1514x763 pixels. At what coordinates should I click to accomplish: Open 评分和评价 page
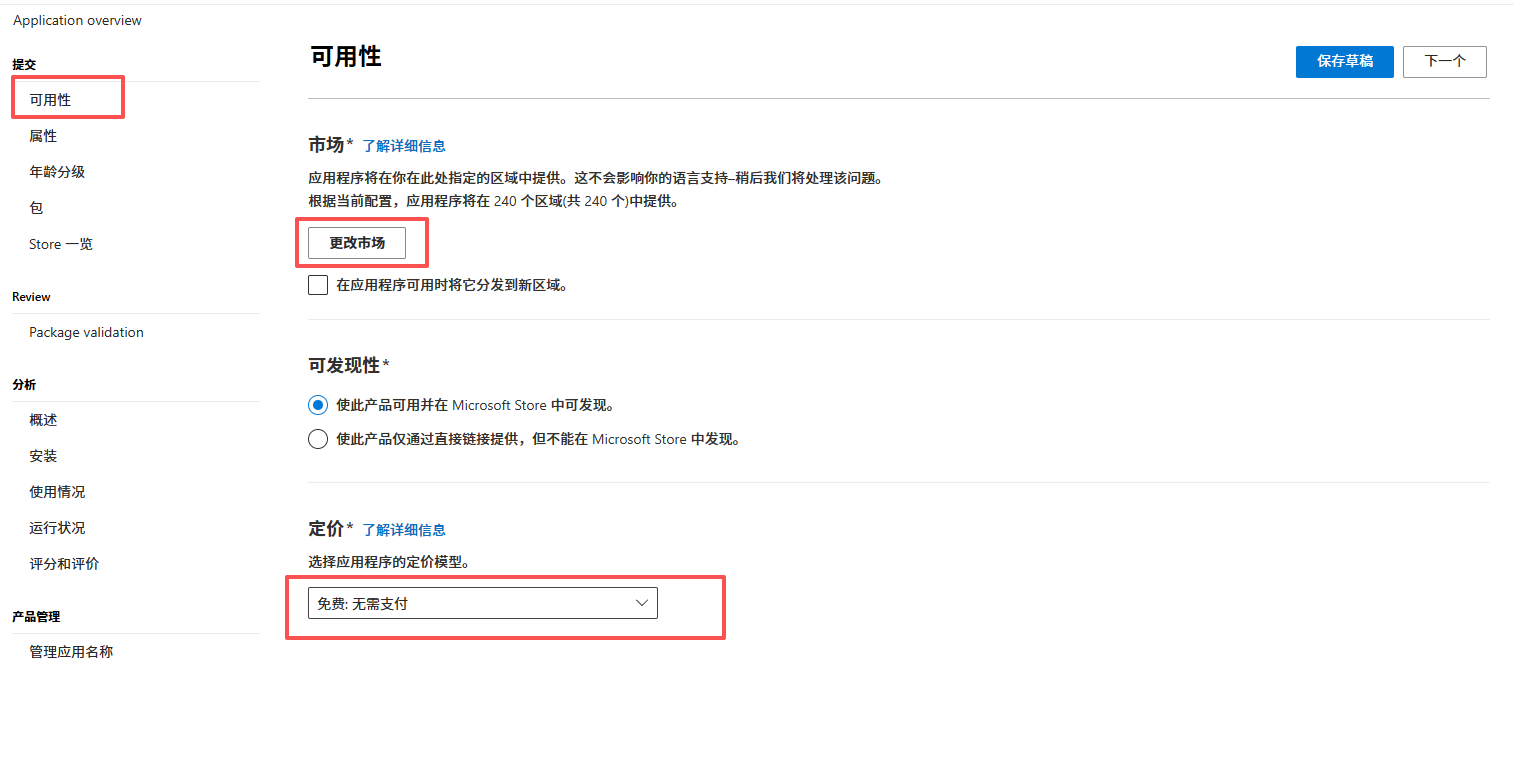tap(64, 564)
